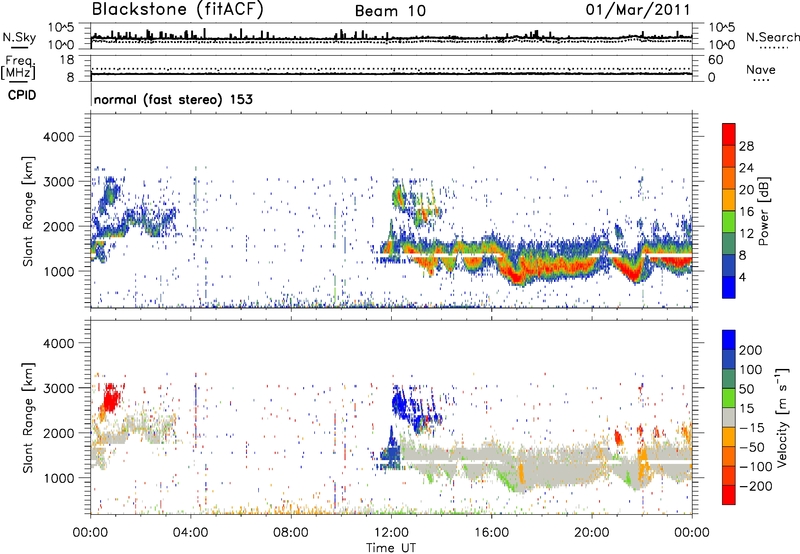Click the "Freq. [MHz]" axis label
This screenshot has height=554, width=800.
18,68
